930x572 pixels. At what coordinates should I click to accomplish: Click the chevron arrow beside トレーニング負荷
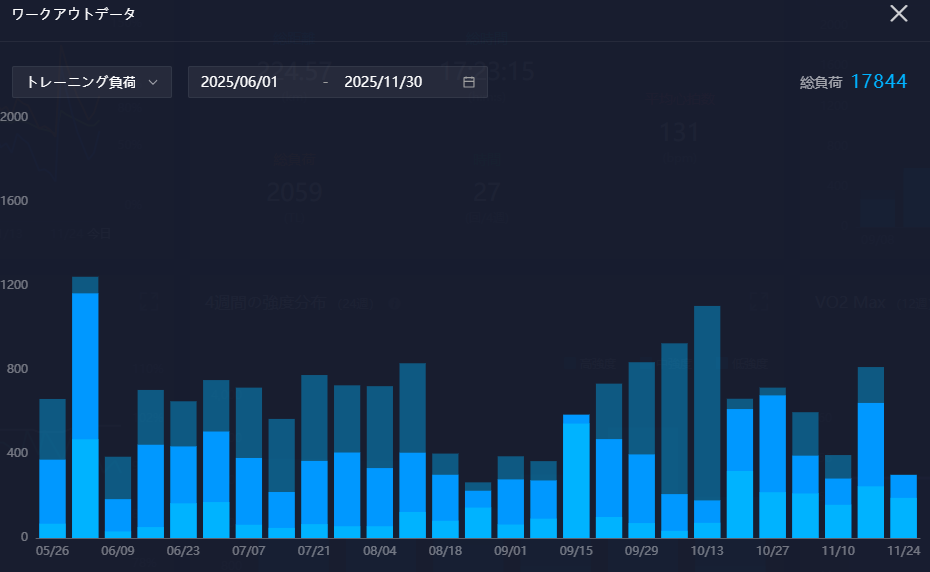click(153, 82)
